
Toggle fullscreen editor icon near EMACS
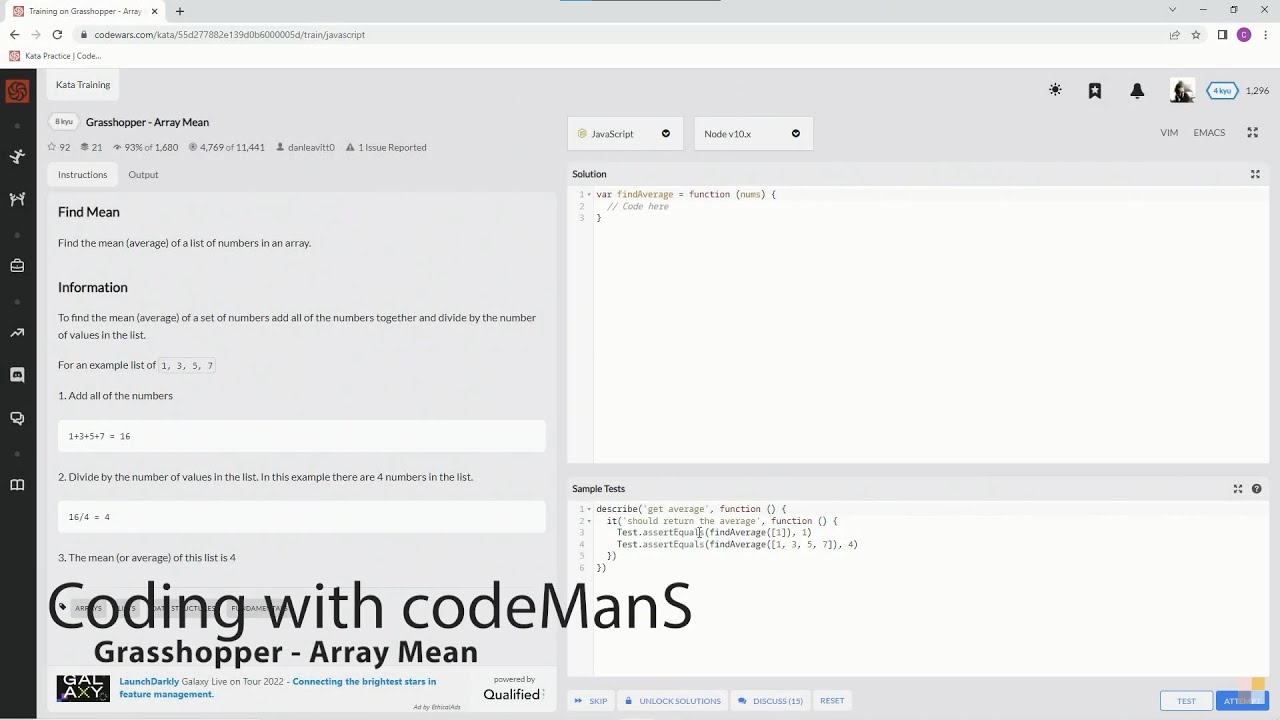tap(1252, 133)
